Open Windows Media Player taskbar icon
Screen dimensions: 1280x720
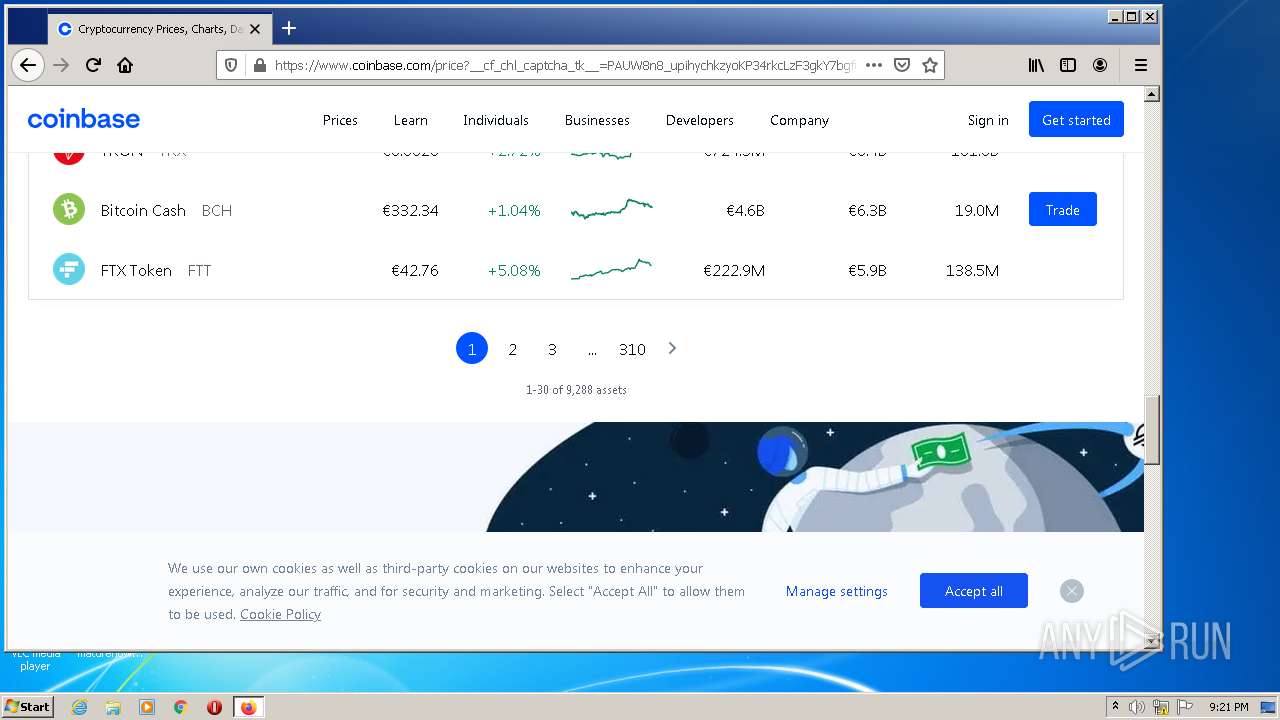(147, 707)
